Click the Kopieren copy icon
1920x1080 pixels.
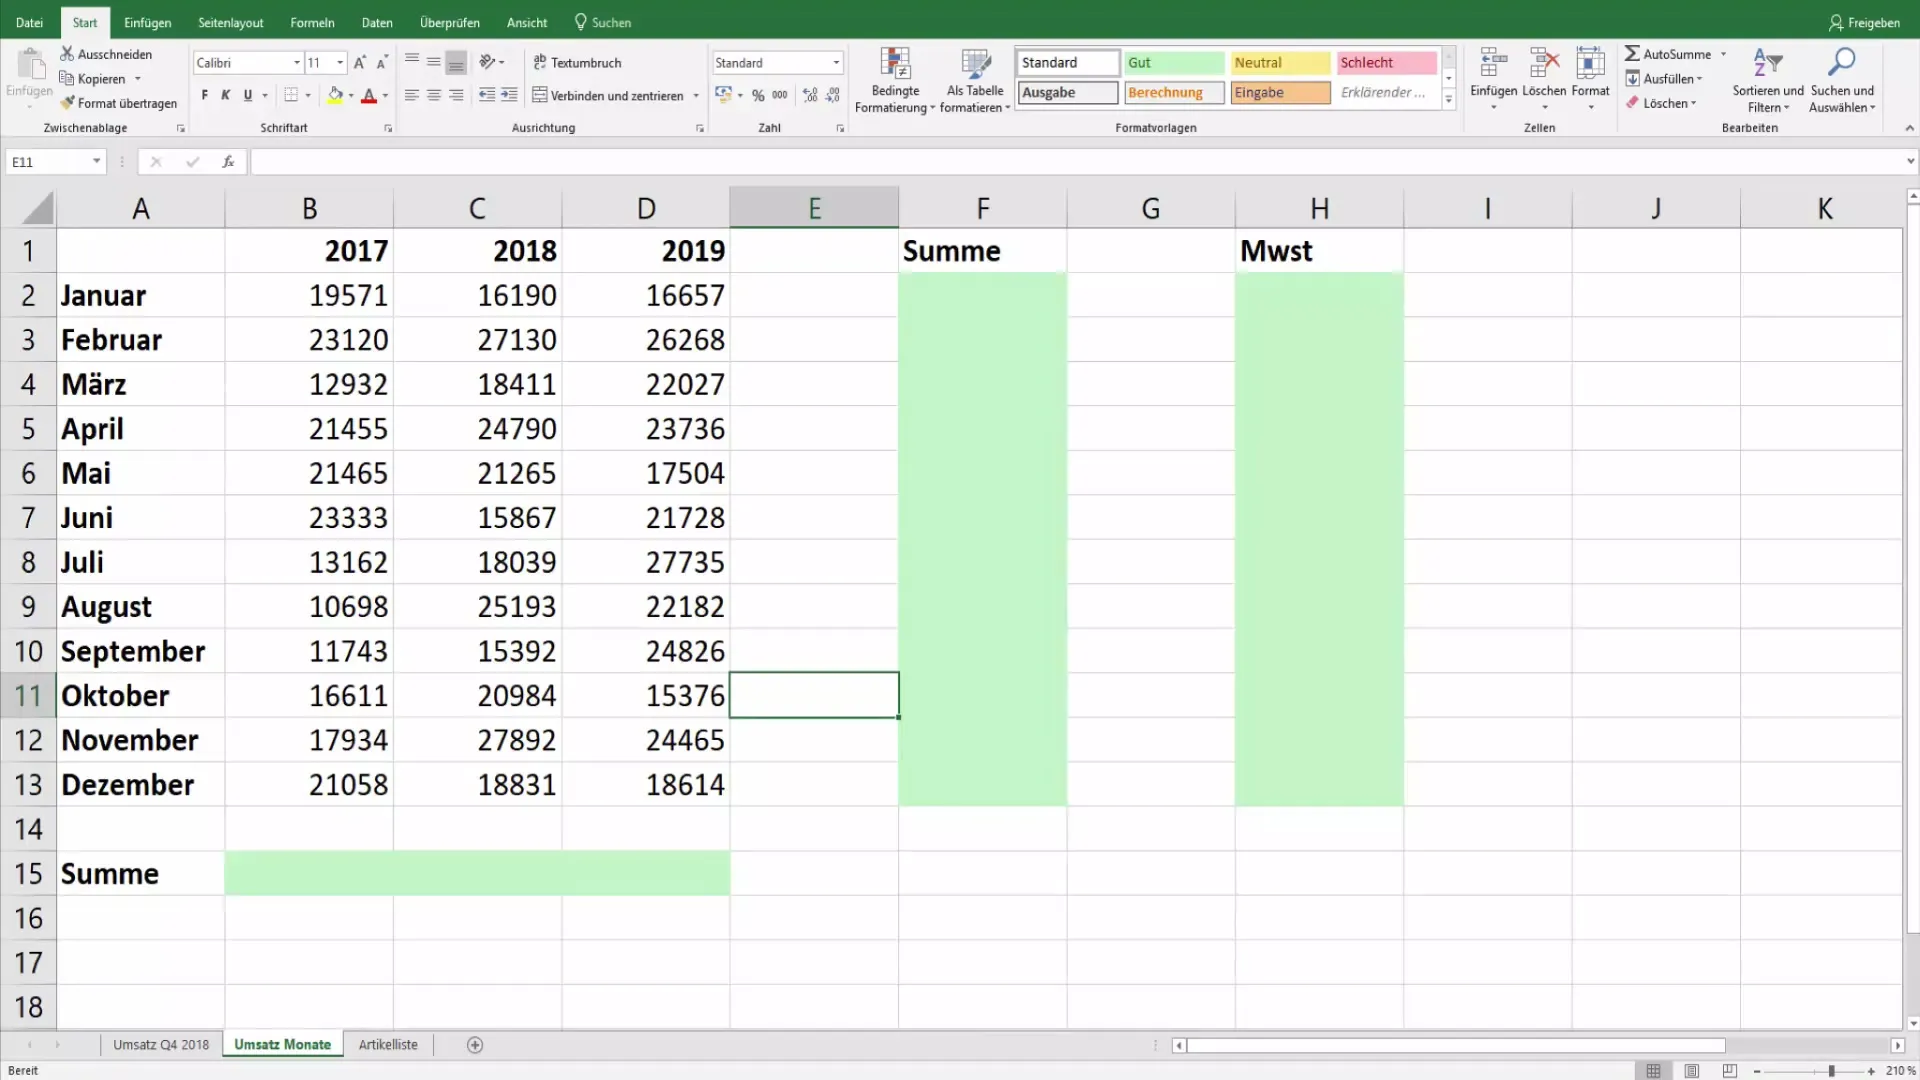click(x=67, y=78)
